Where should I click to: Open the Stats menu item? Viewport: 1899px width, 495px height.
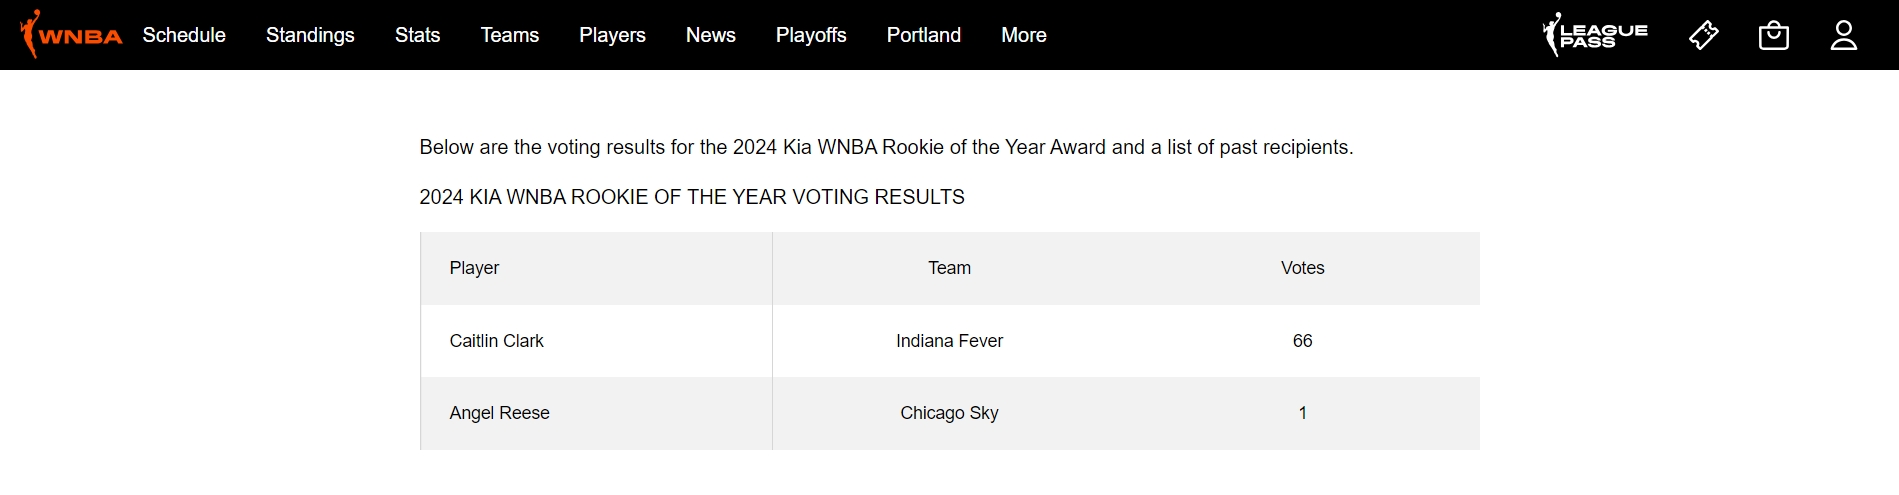click(x=417, y=35)
